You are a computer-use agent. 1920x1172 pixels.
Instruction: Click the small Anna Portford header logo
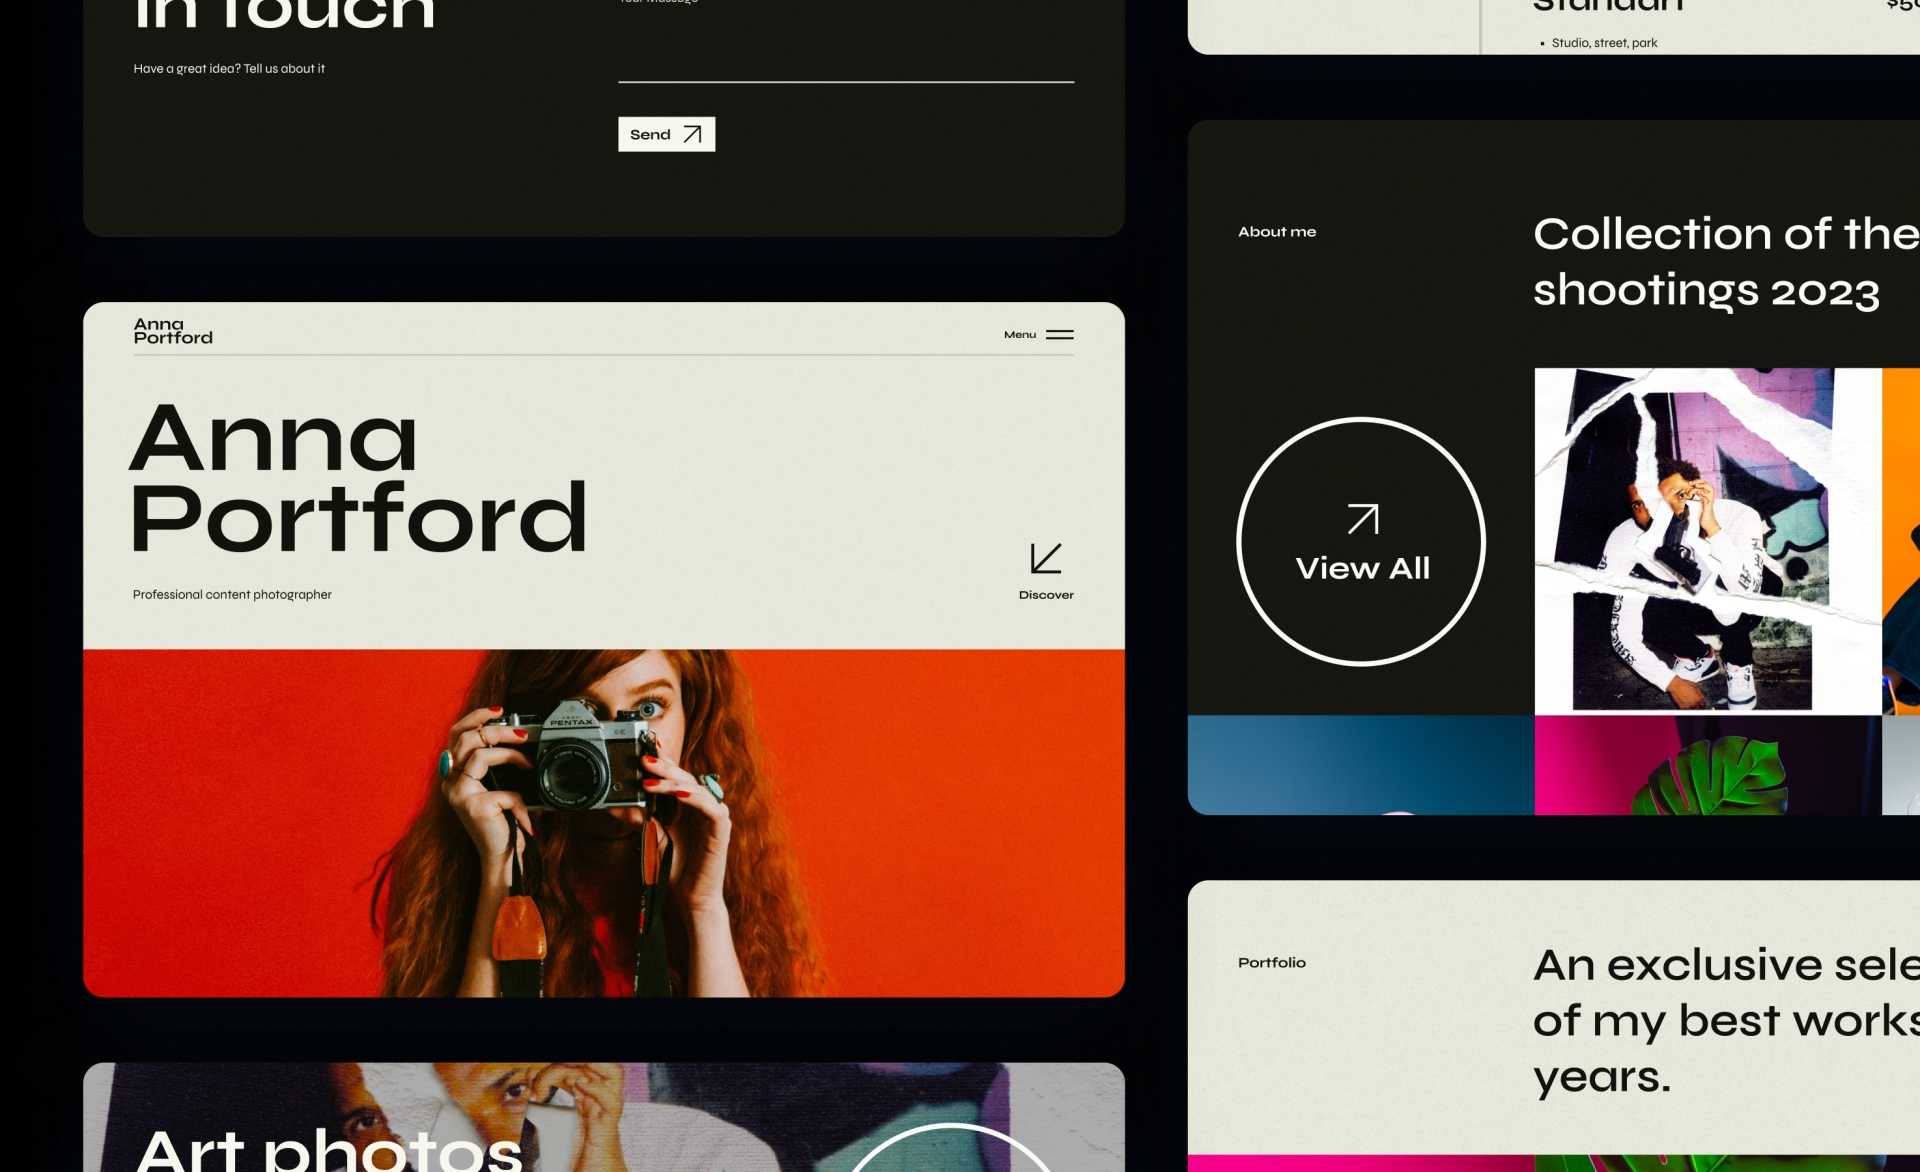coord(173,331)
